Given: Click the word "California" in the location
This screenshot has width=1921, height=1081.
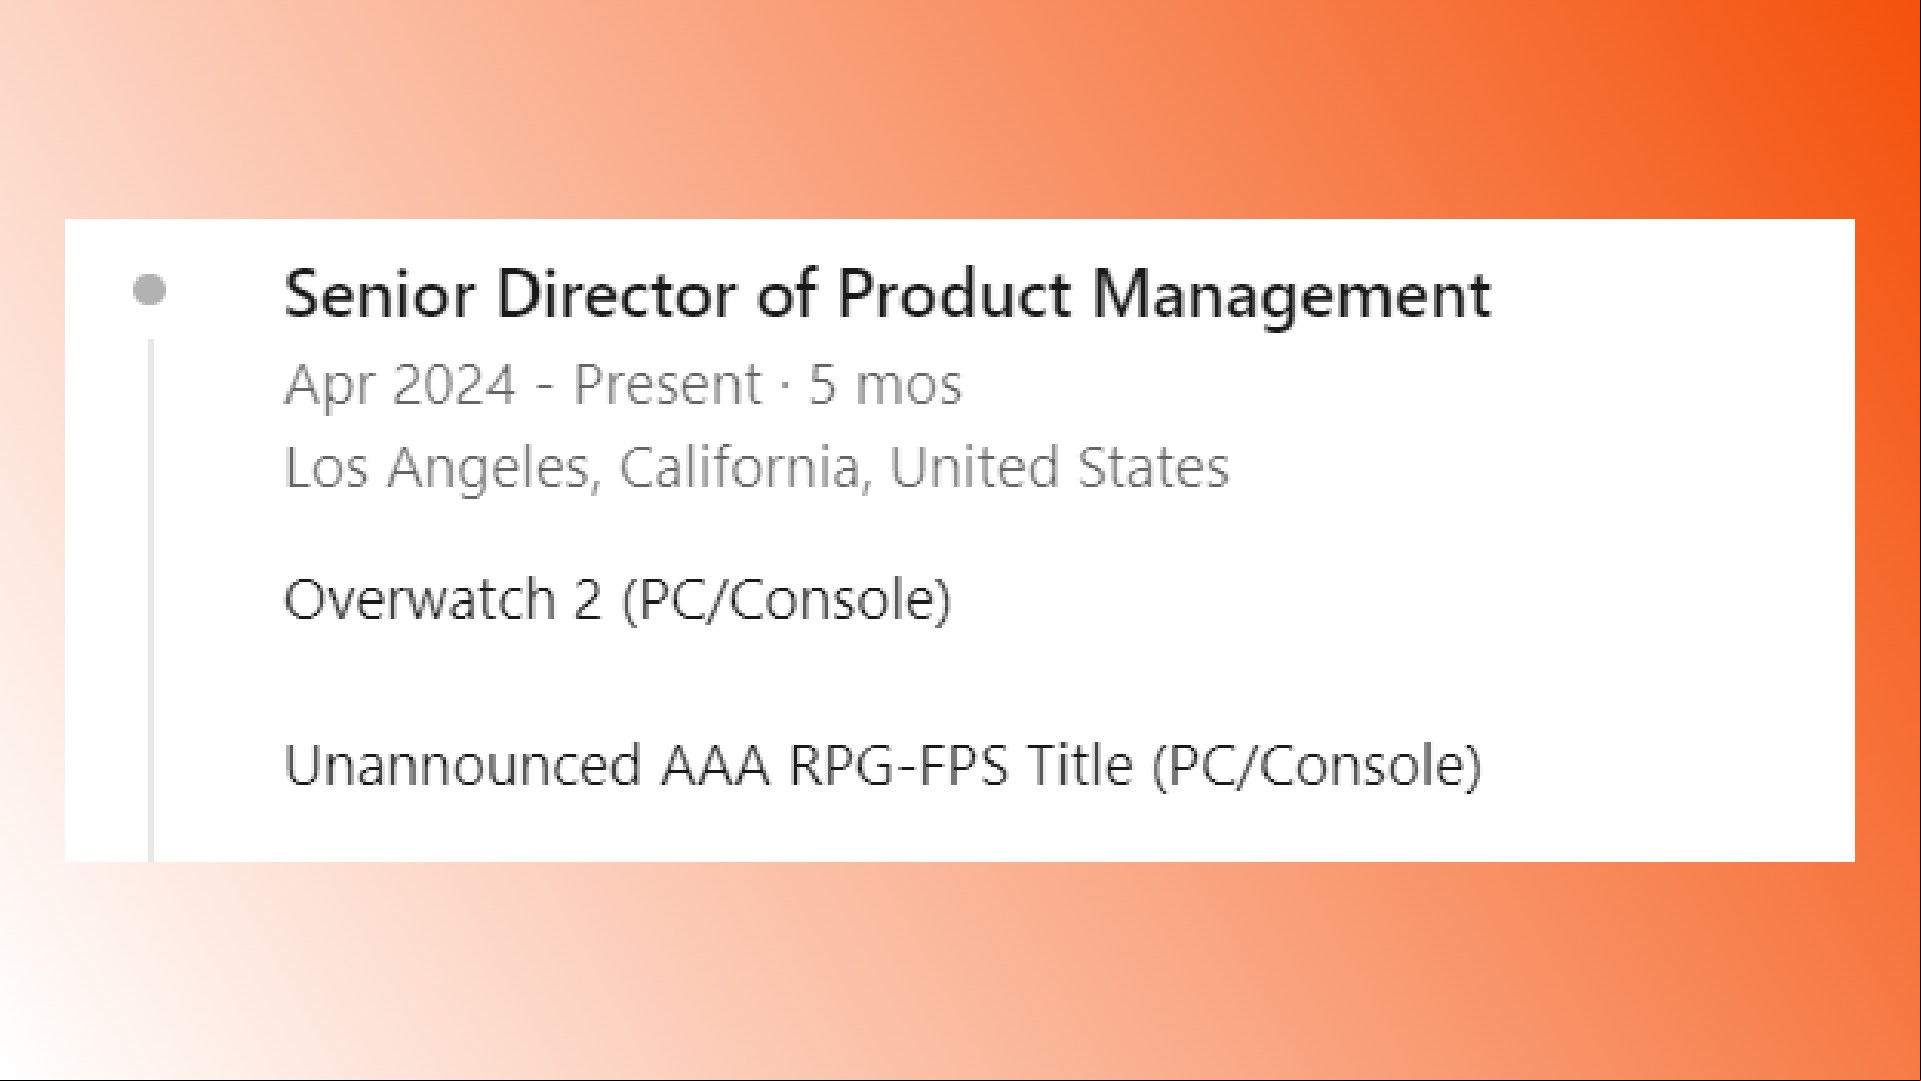Looking at the screenshot, I should 739,468.
